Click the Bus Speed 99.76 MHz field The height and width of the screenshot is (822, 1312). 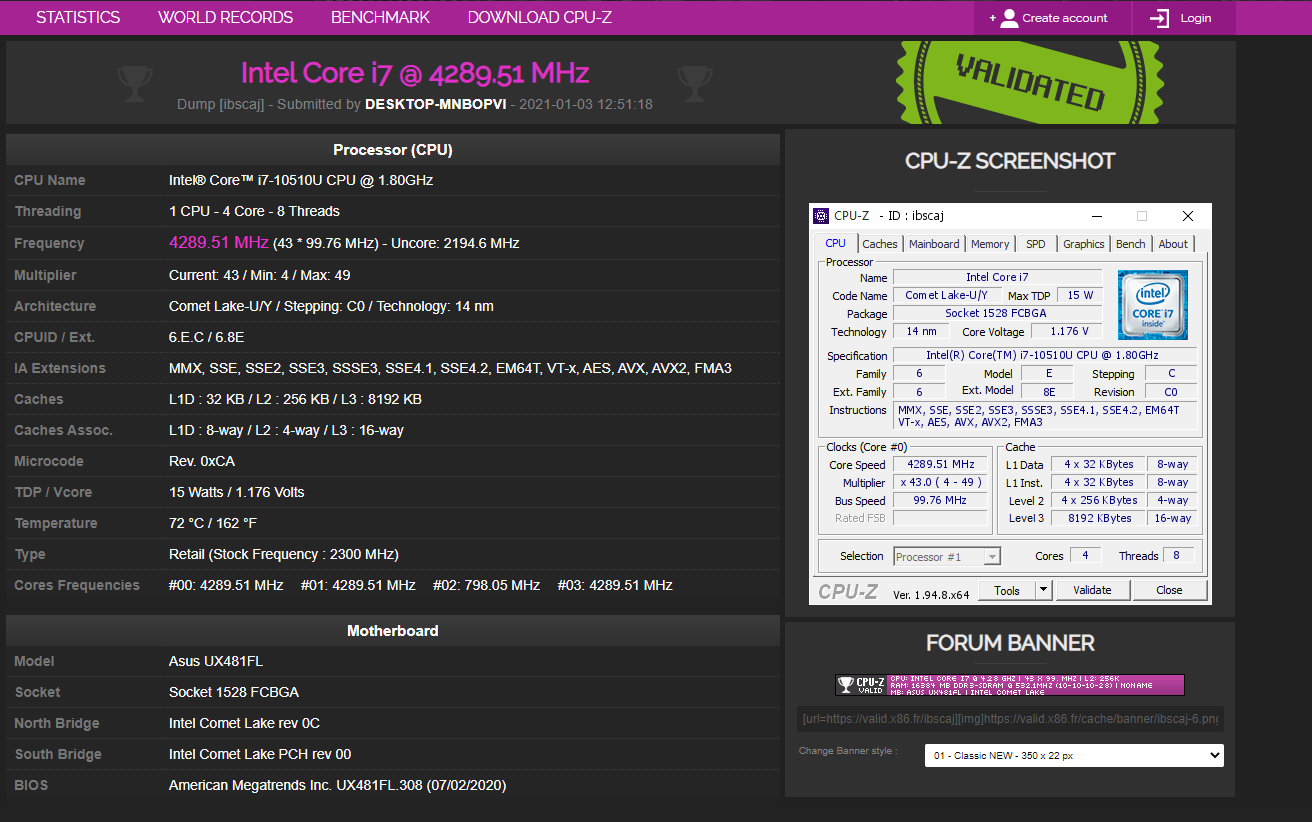(939, 501)
